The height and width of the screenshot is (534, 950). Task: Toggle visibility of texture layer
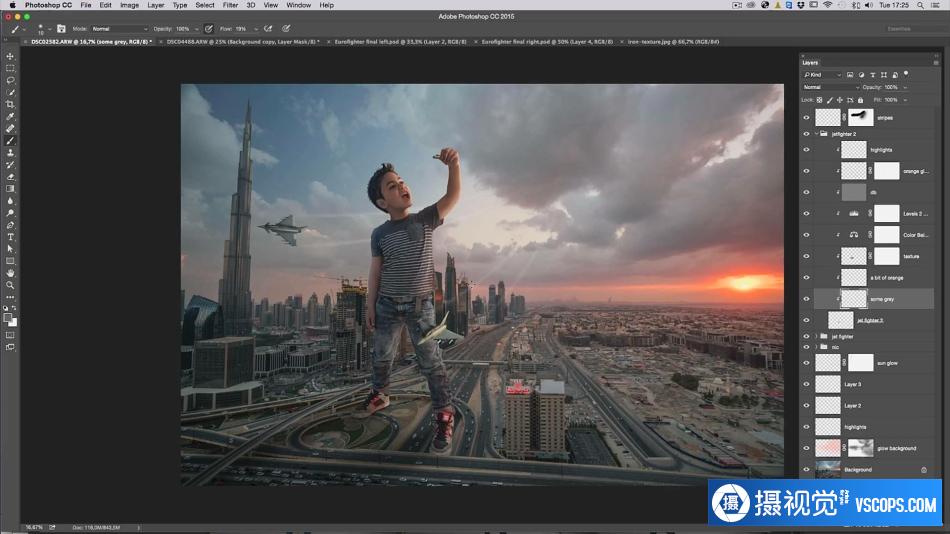point(806,256)
